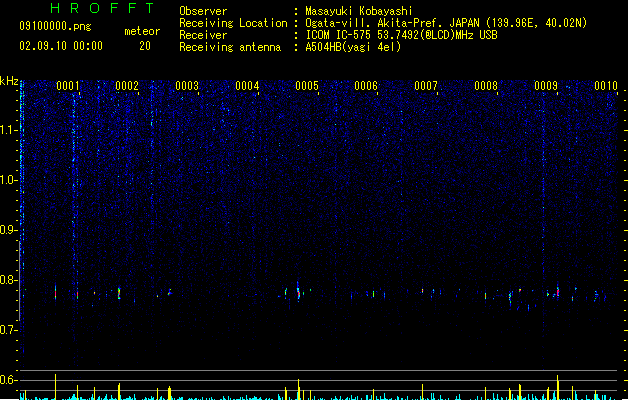Click time marker 0004
629x400 pixels.
247,86
